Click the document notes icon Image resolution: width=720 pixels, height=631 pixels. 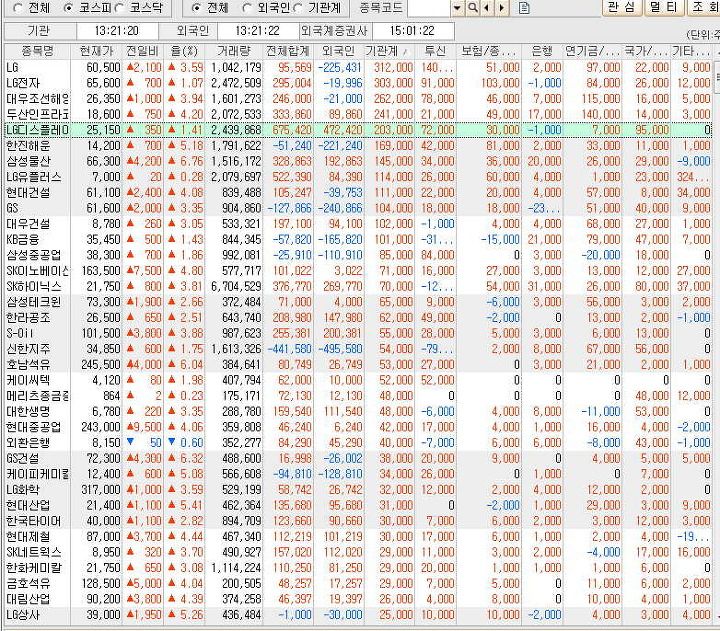tap(524, 8)
